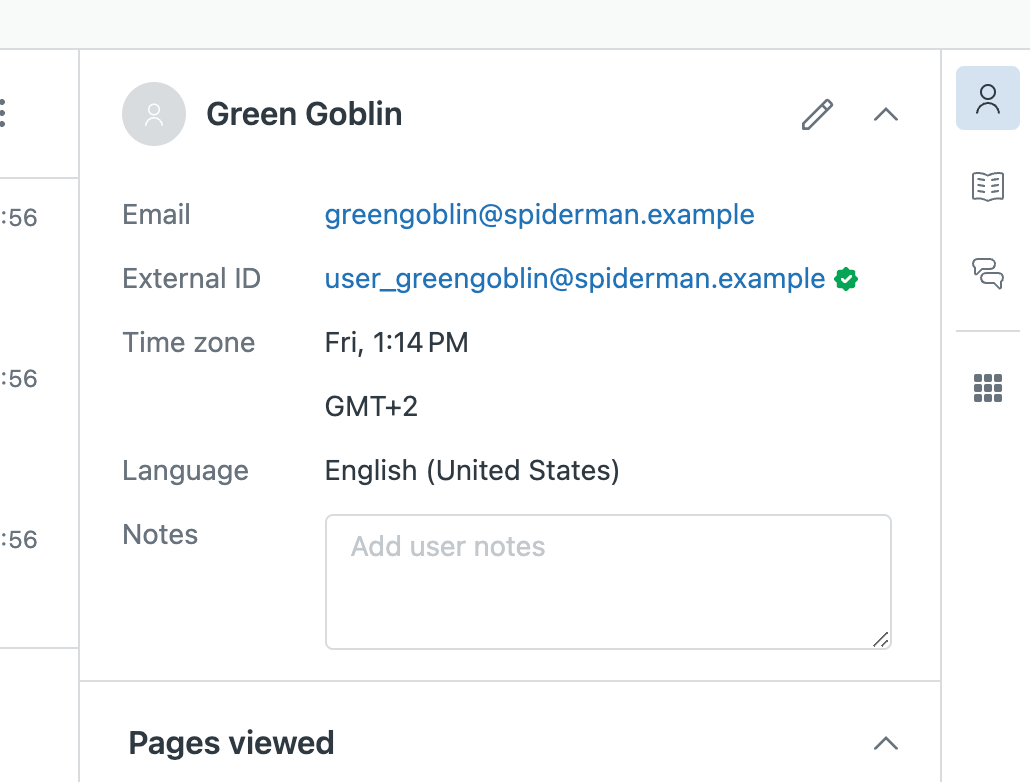This screenshot has width=1030, height=782.
Task: Click the Time zone field label
Action: 188,343
